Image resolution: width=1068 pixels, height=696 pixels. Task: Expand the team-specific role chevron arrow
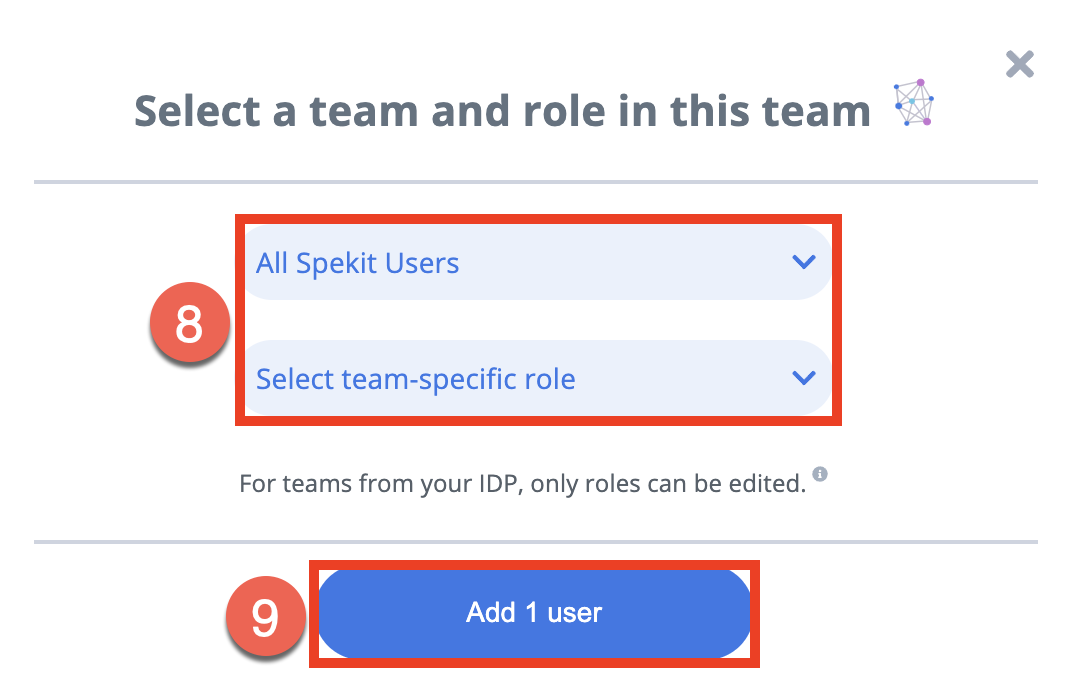pyautogui.click(x=804, y=378)
